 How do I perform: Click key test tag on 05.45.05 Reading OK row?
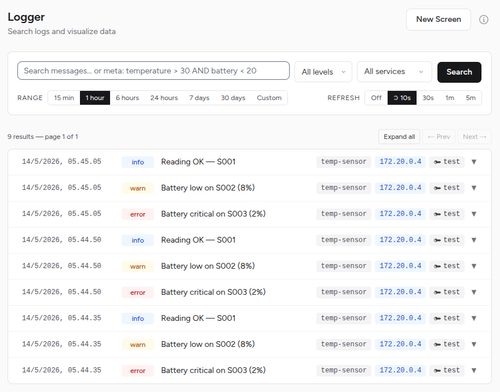click(x=447, y=162)
